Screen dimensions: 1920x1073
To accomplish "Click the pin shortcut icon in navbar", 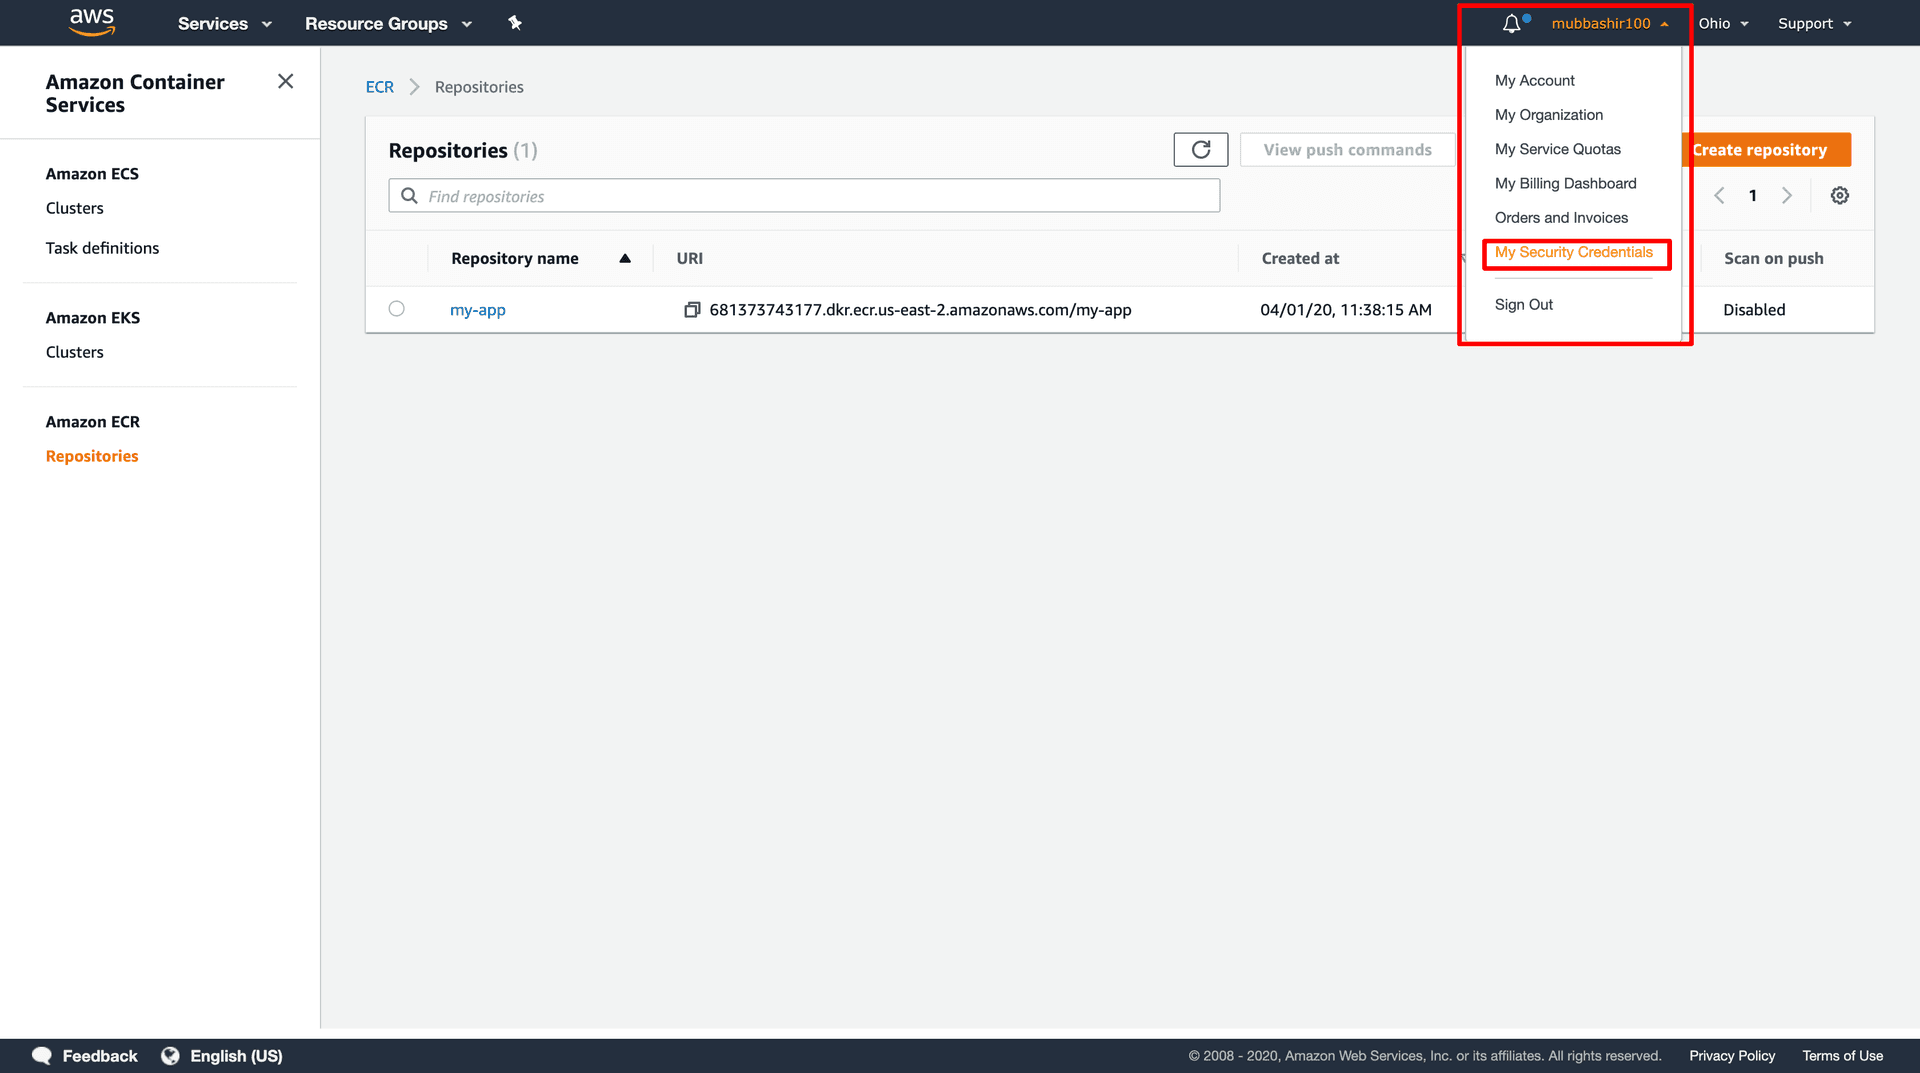I will click(x=515, y=23).
